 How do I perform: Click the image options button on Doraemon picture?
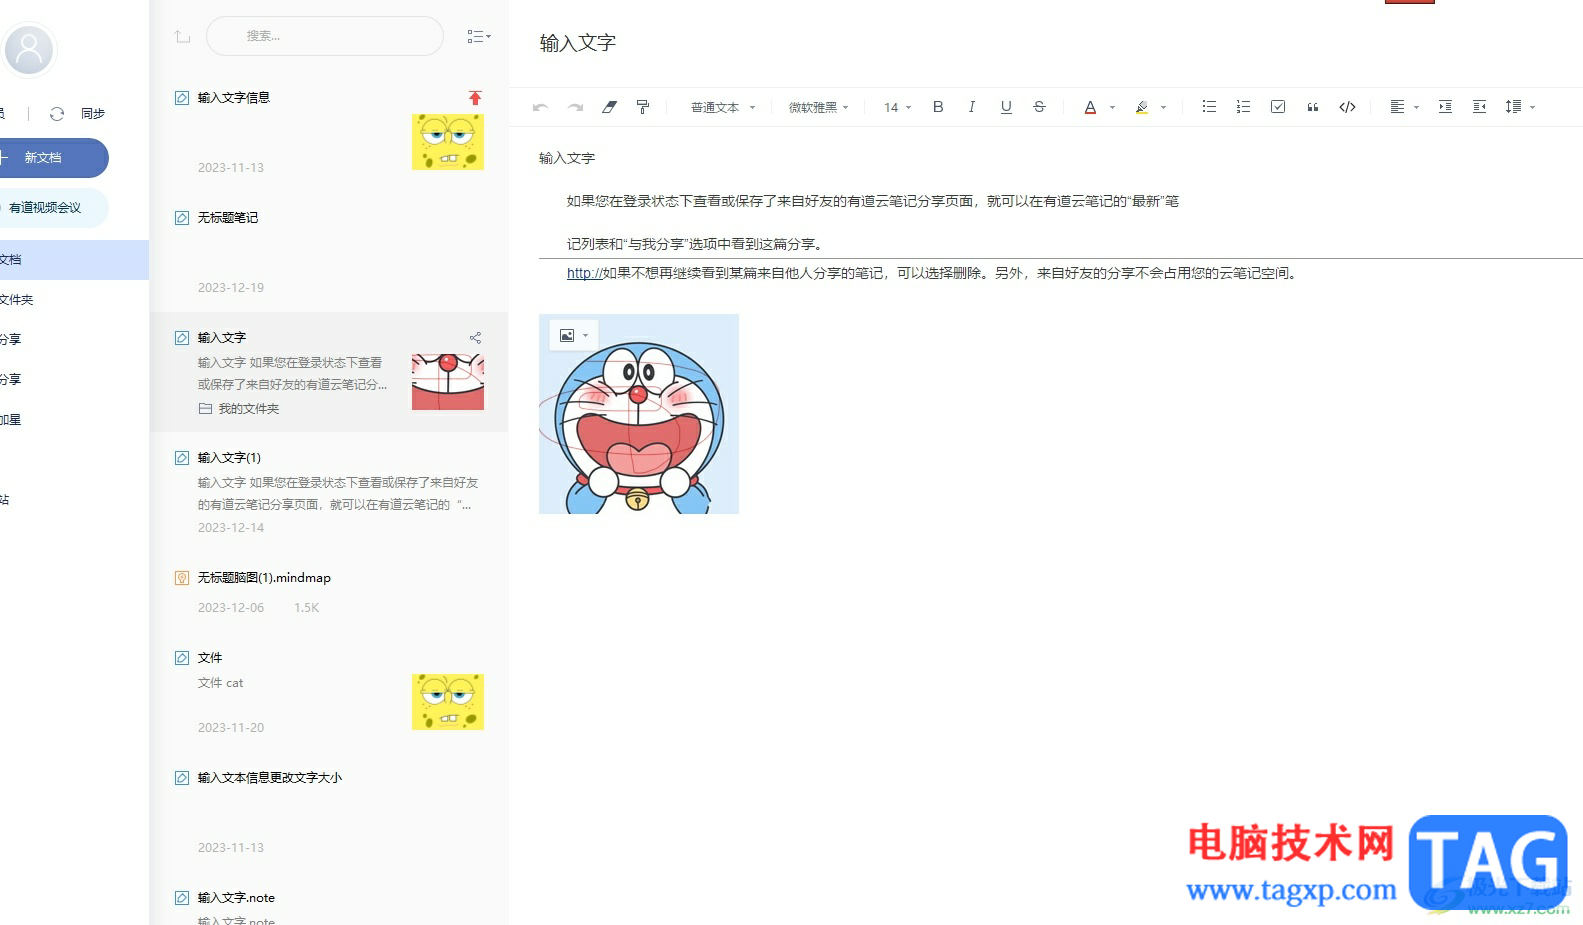pyautogui.click(x=573, y=336)
